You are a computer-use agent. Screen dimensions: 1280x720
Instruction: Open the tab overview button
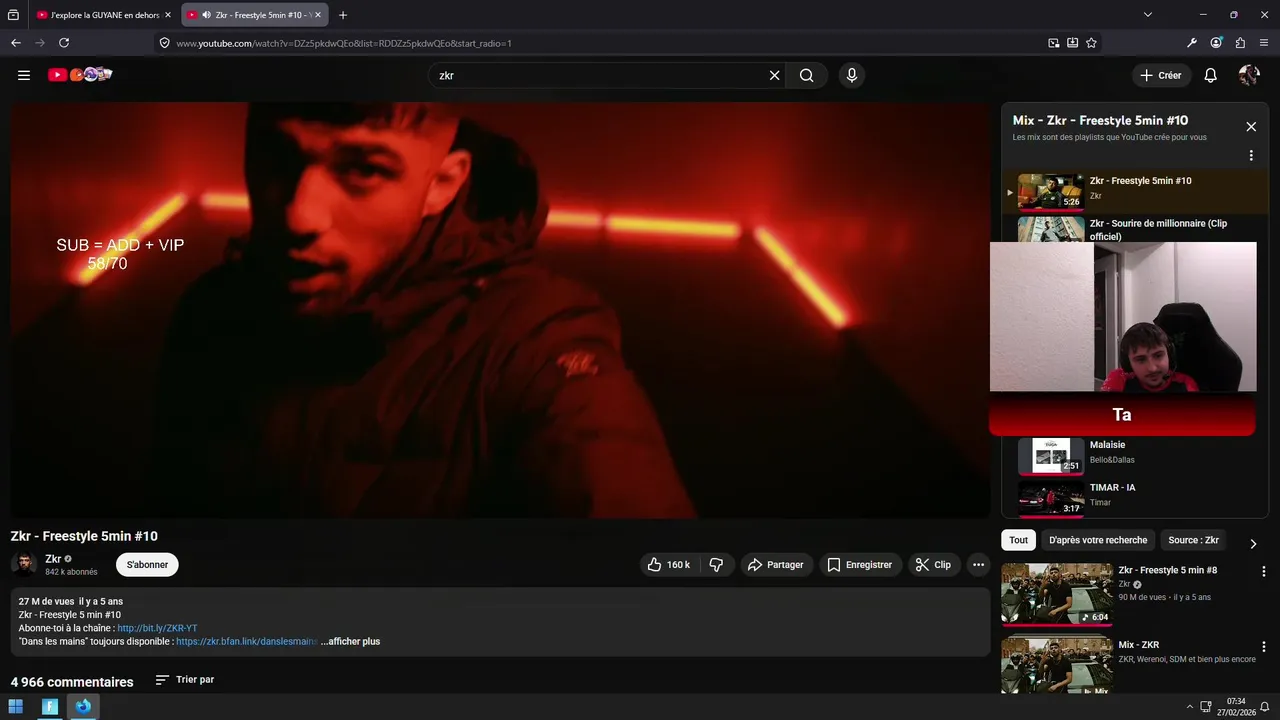(13, 15)
